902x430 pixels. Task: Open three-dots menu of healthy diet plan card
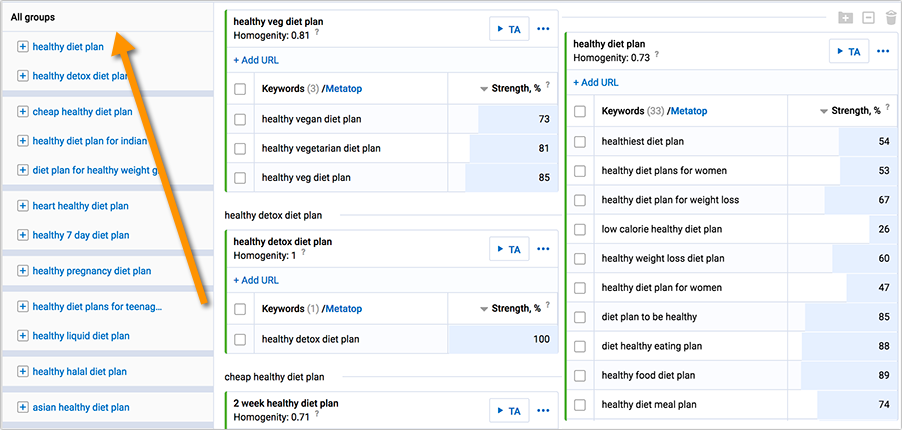tap(883, 51)
